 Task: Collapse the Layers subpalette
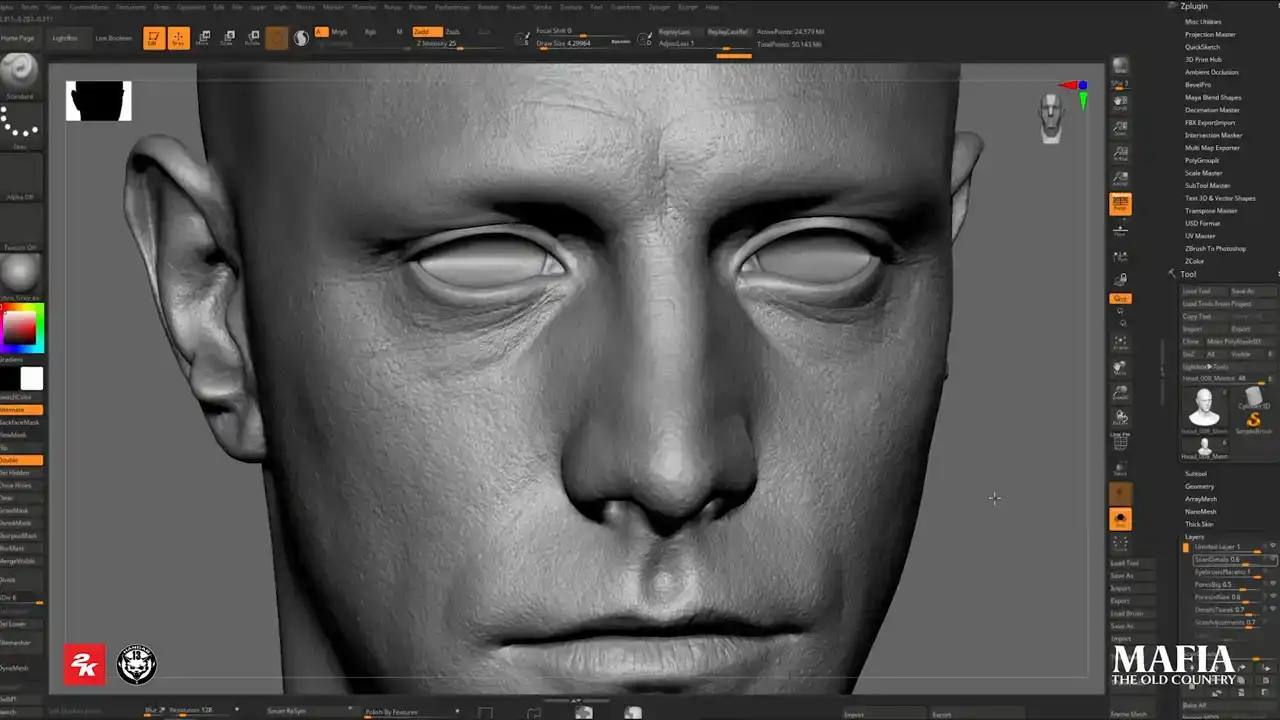click(x=1194, y=537)
